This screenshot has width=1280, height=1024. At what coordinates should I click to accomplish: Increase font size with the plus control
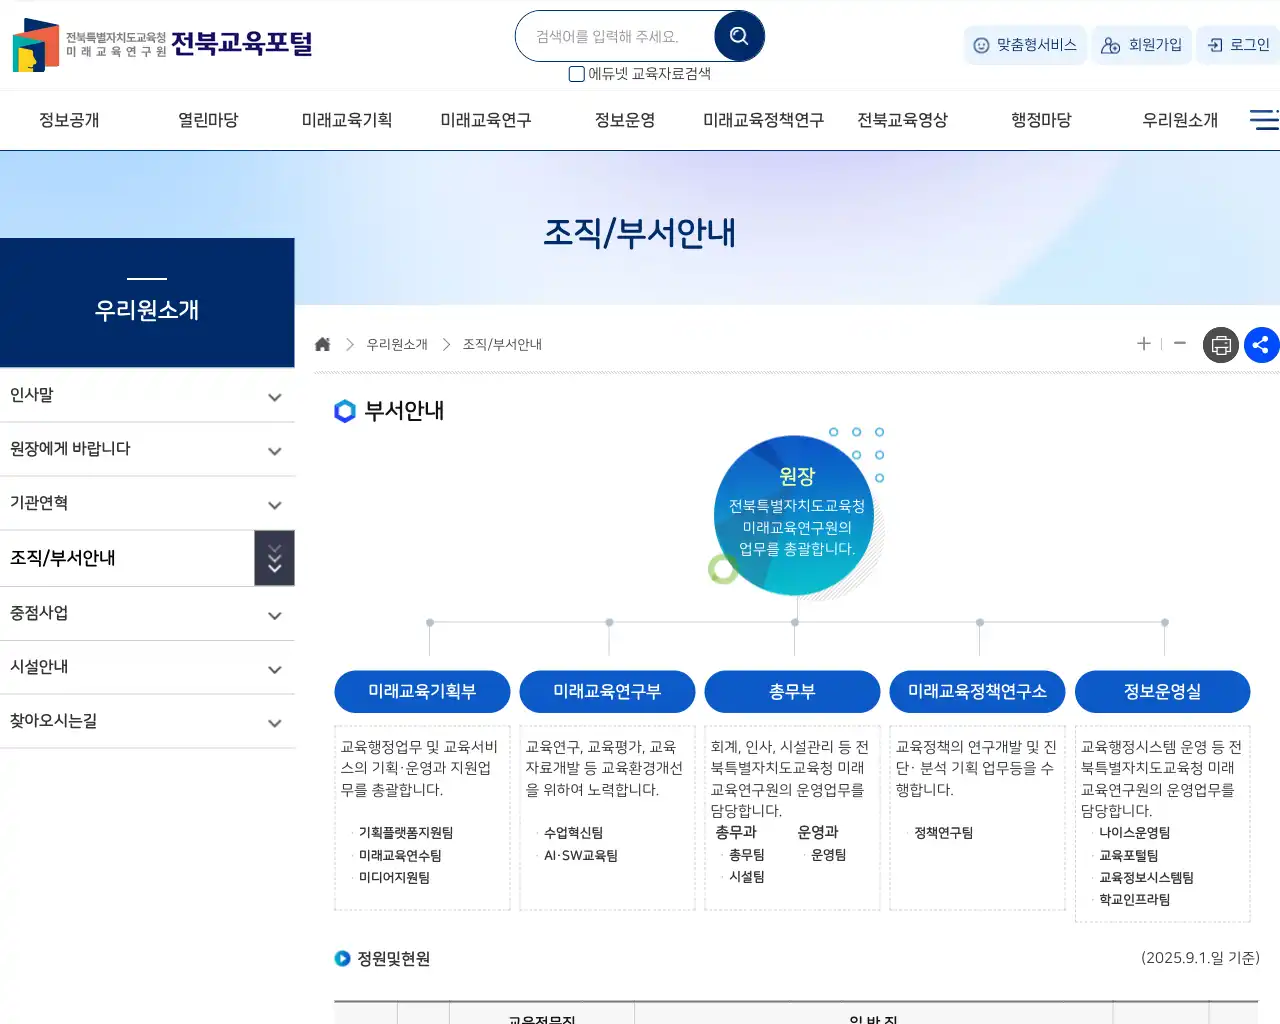[x=1143, y=343]
